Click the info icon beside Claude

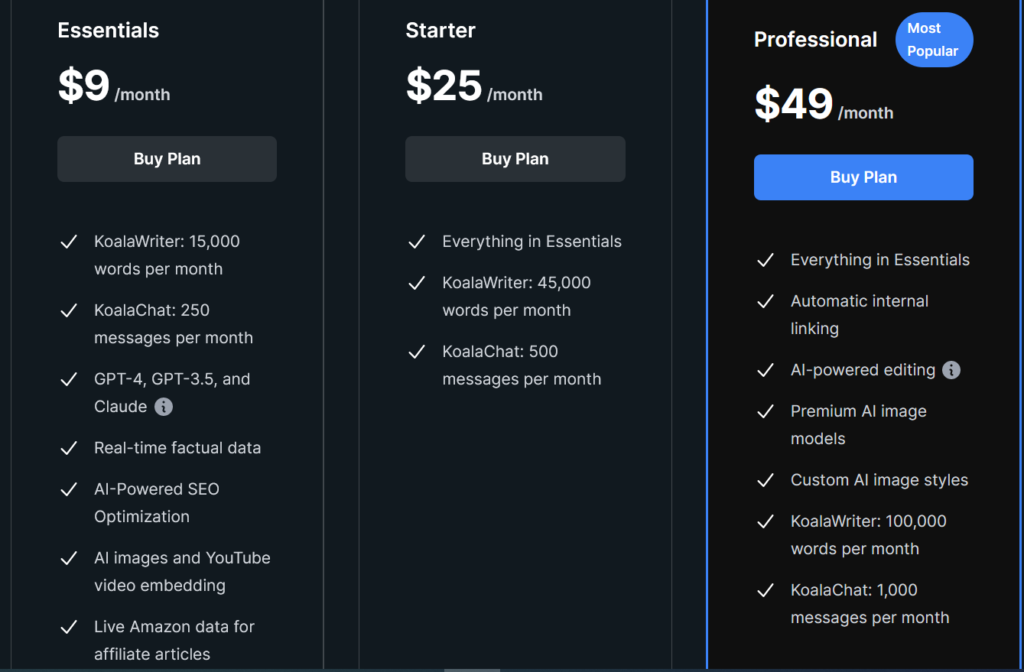click(x=163, y=407)
